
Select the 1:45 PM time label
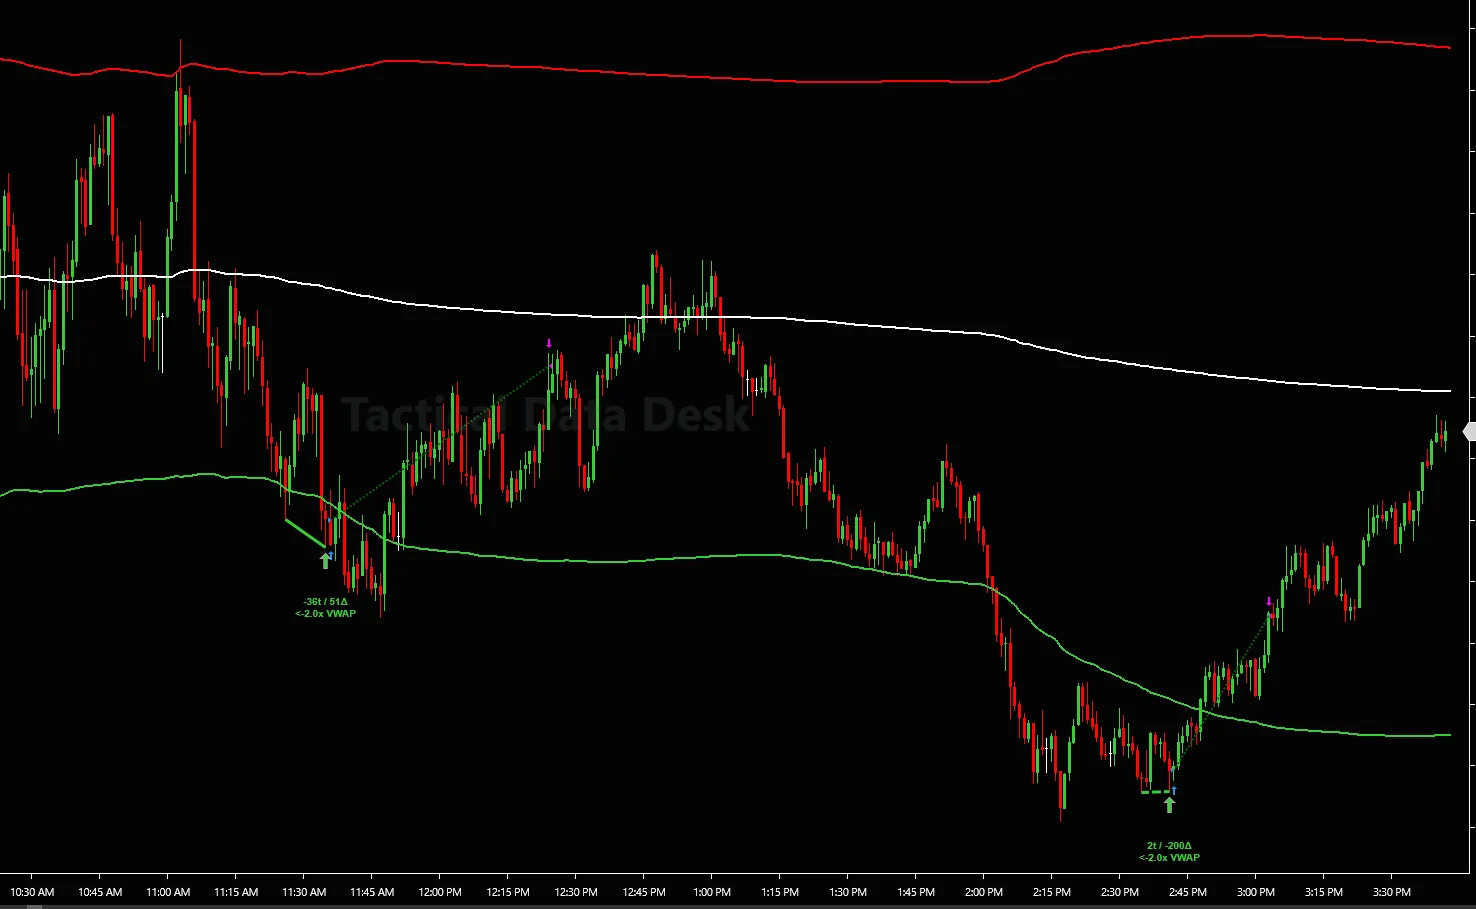click(x=916, y=892)
